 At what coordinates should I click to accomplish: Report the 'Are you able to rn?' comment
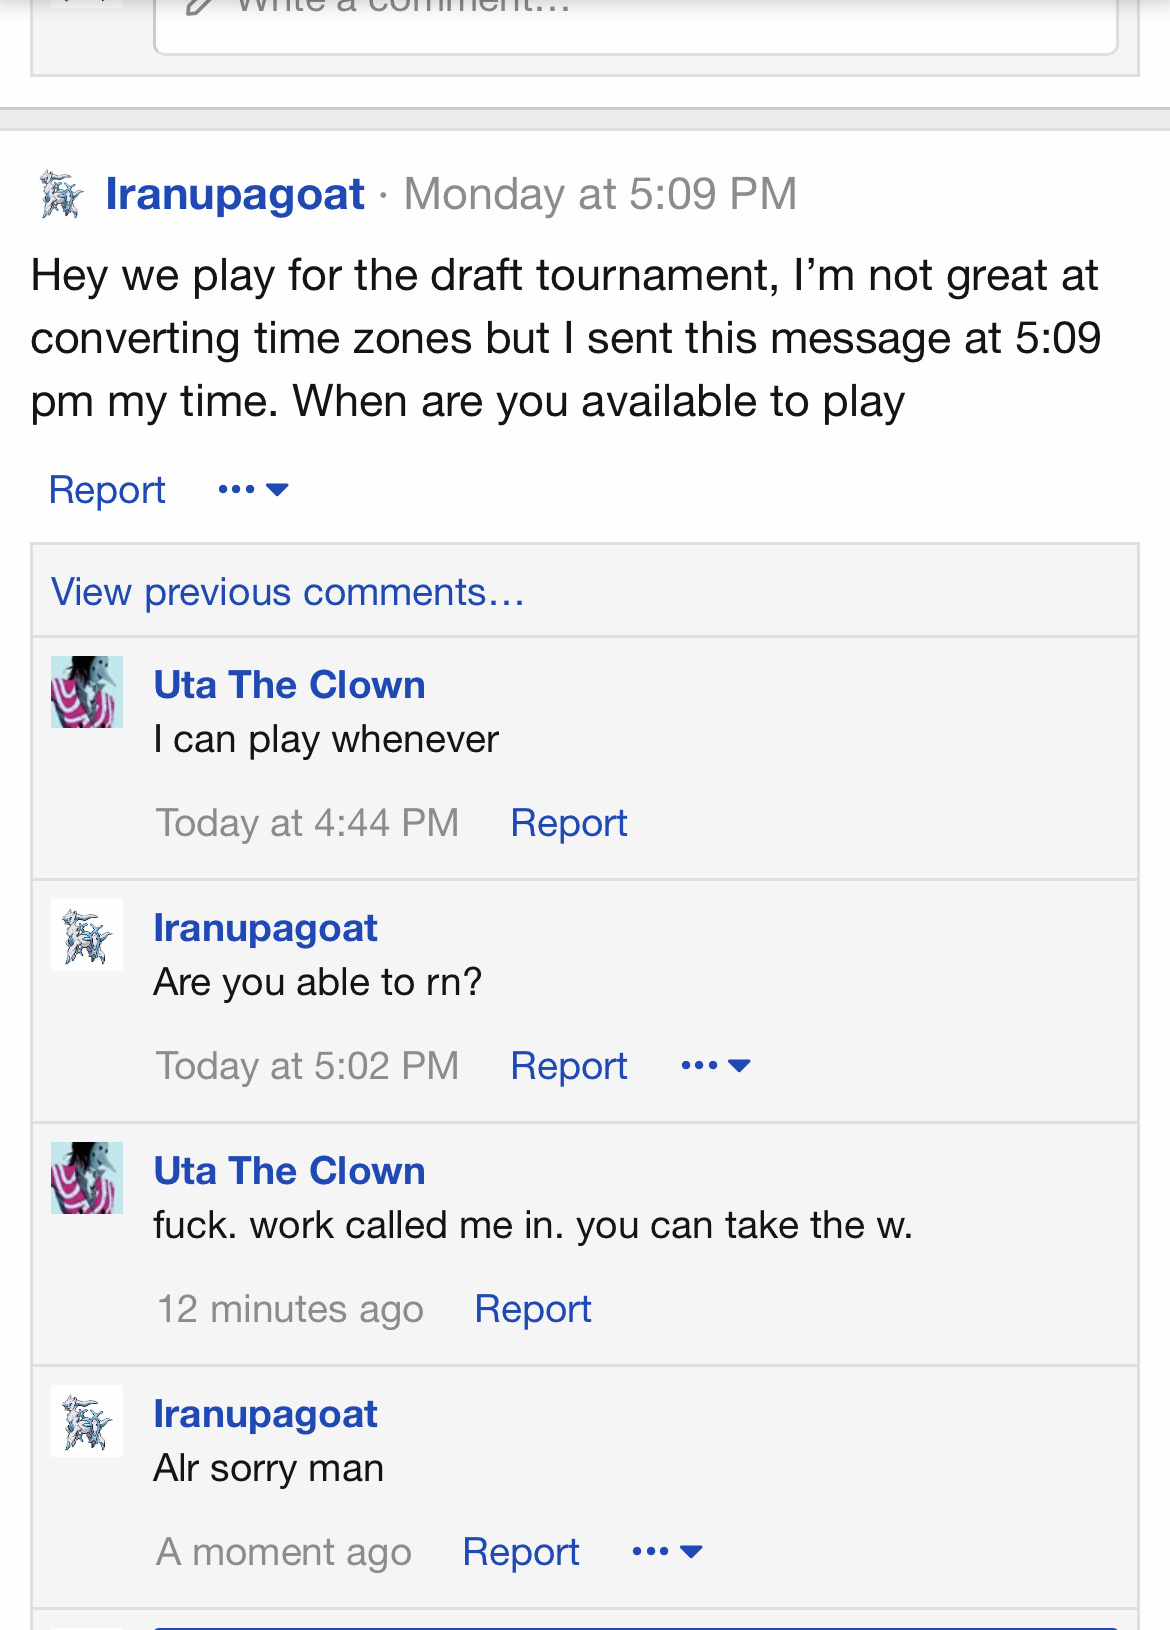coord(569,1066)
